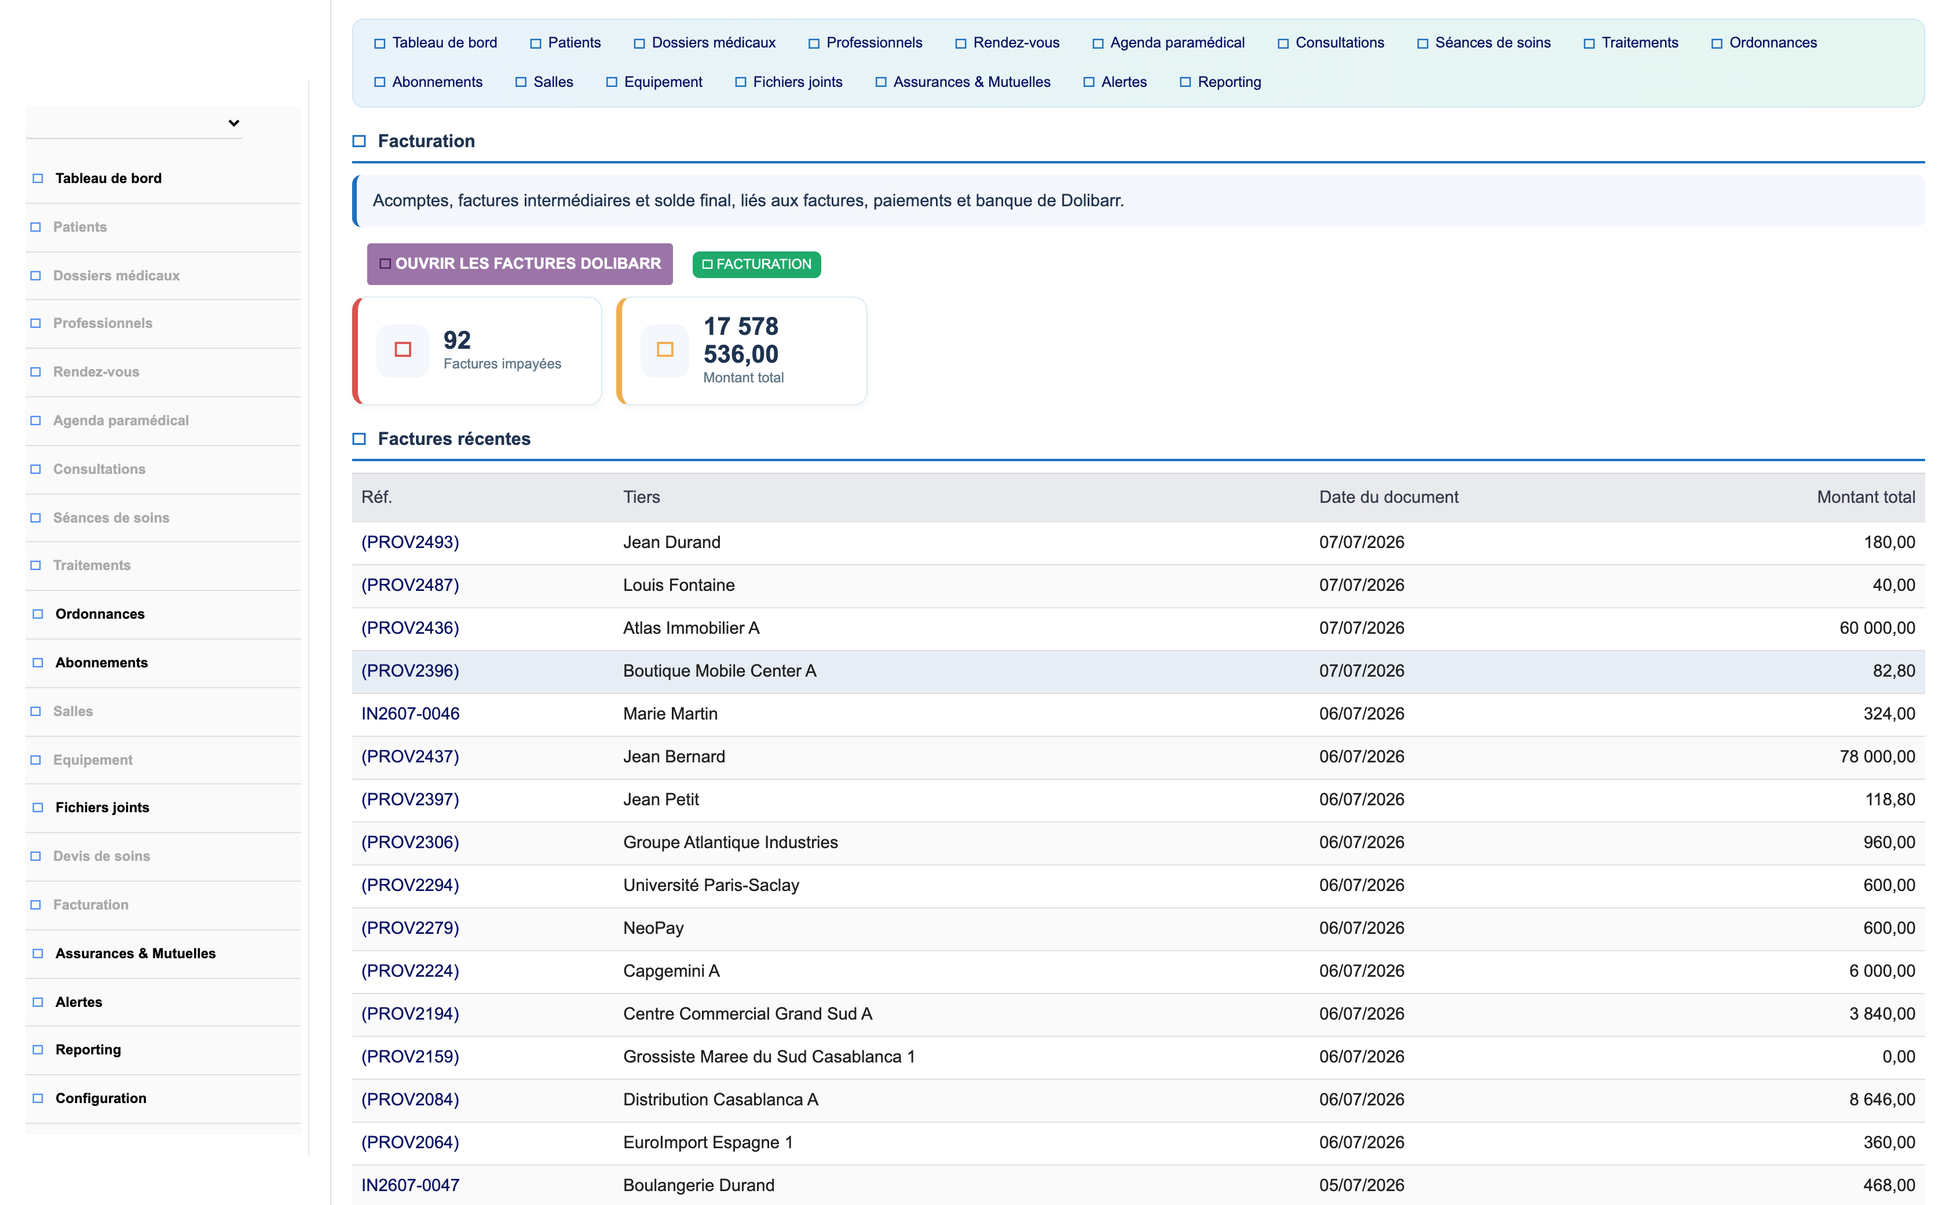Click the Facturation sidebar icon
Viewport: 1946px width, 1205px height.
pos(36,905)
